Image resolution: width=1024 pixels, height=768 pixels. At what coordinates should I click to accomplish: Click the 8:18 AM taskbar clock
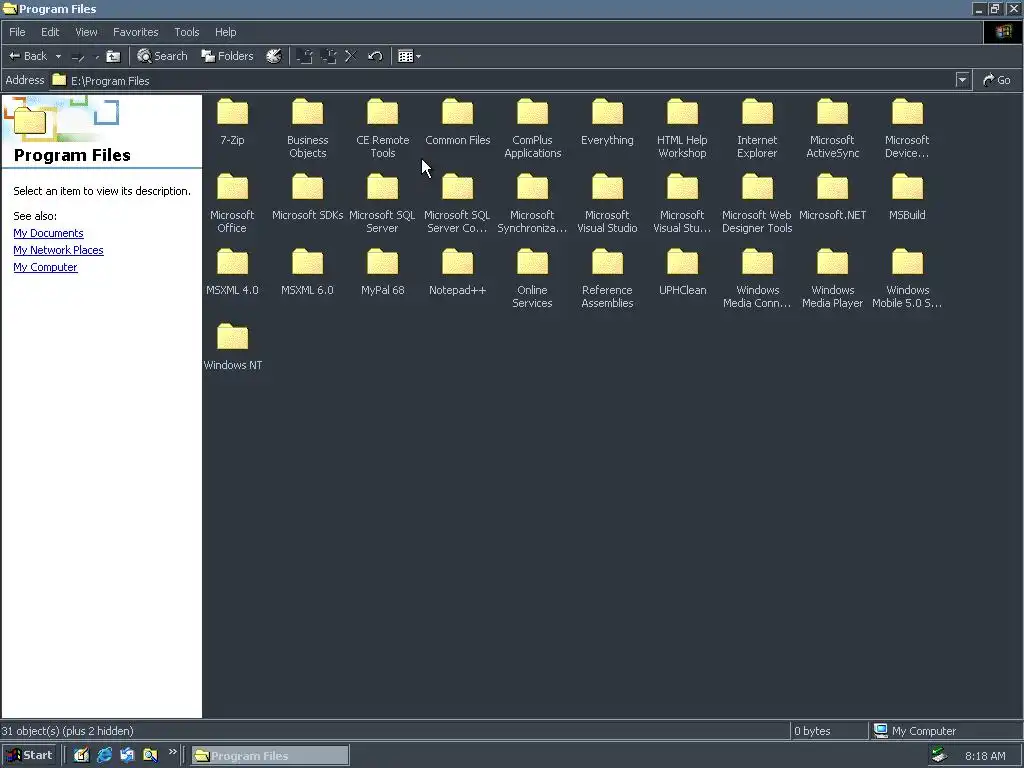pyautogui.click(x=985, y=756)
